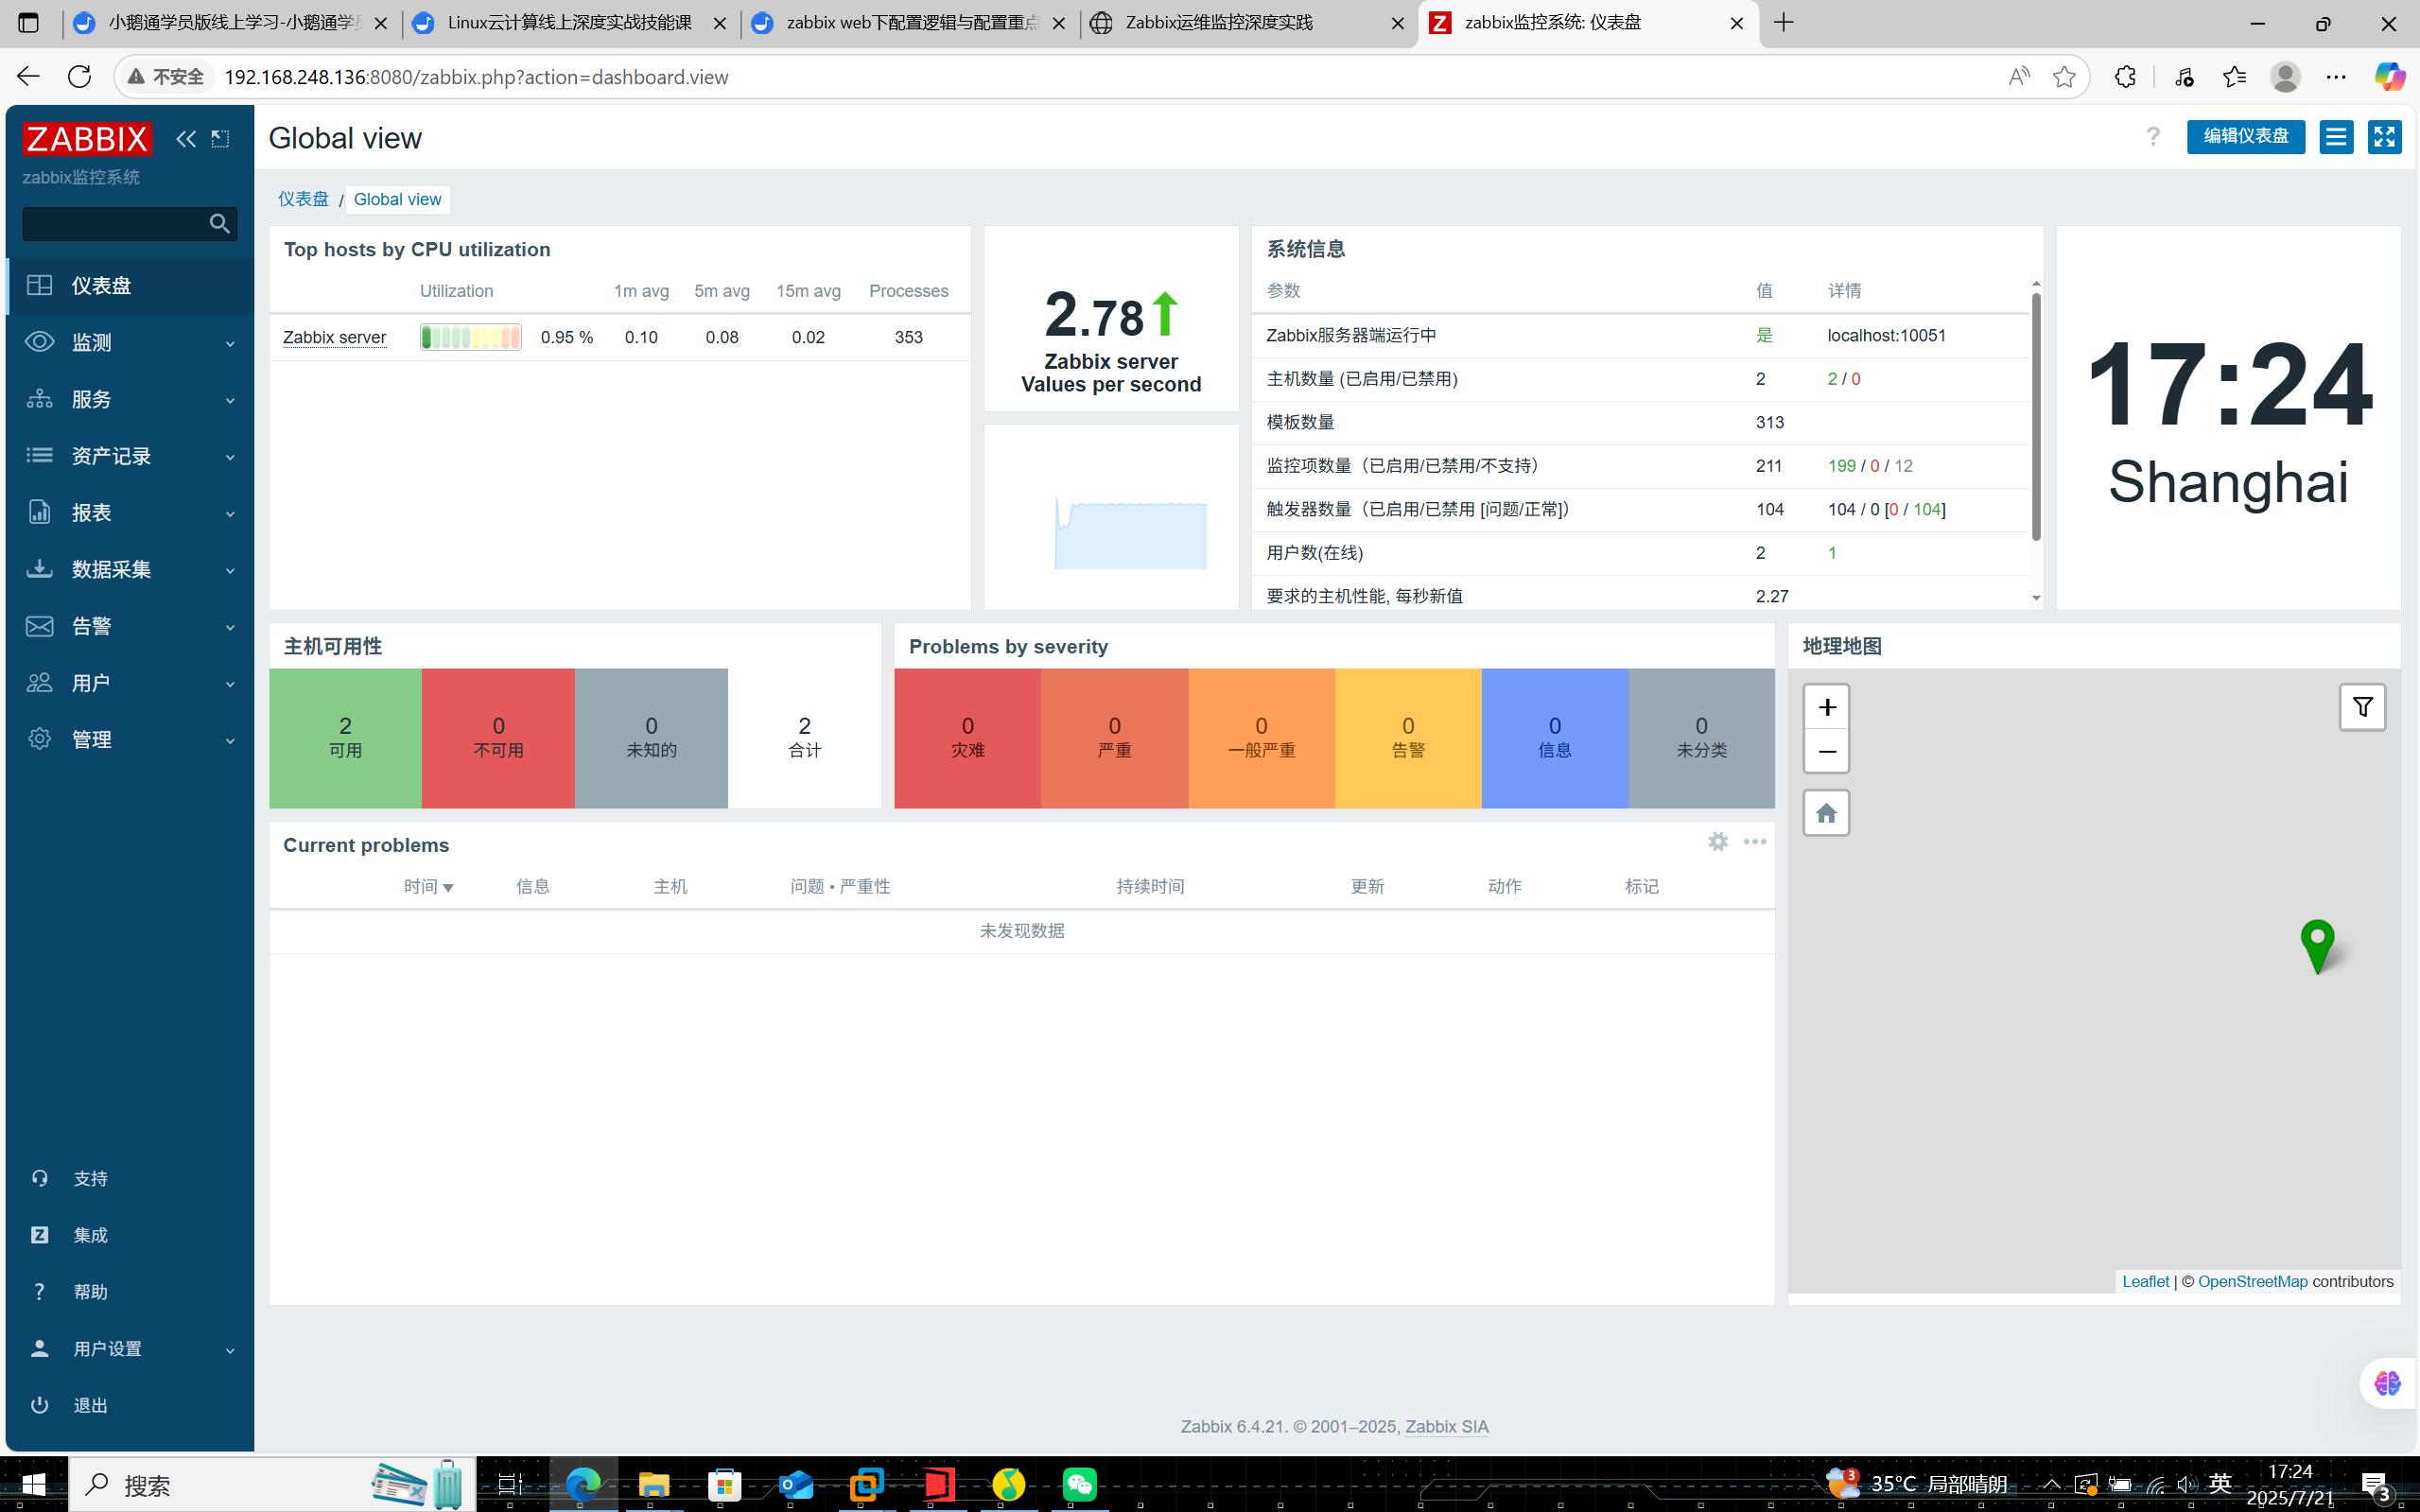Viewport: 2420px width, 1512px height.
Task: Click the search magnifier icon in sidebar
Action: [220, 224]
